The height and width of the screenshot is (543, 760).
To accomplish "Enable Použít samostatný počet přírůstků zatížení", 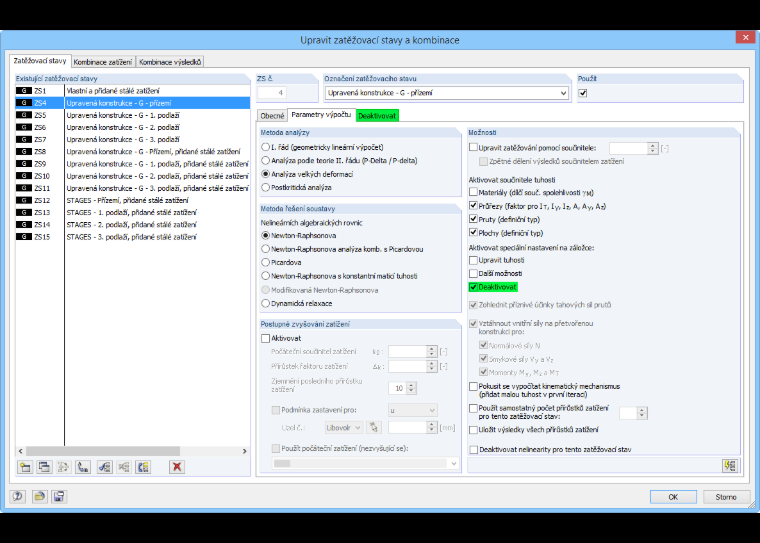I will click(474, 408).
